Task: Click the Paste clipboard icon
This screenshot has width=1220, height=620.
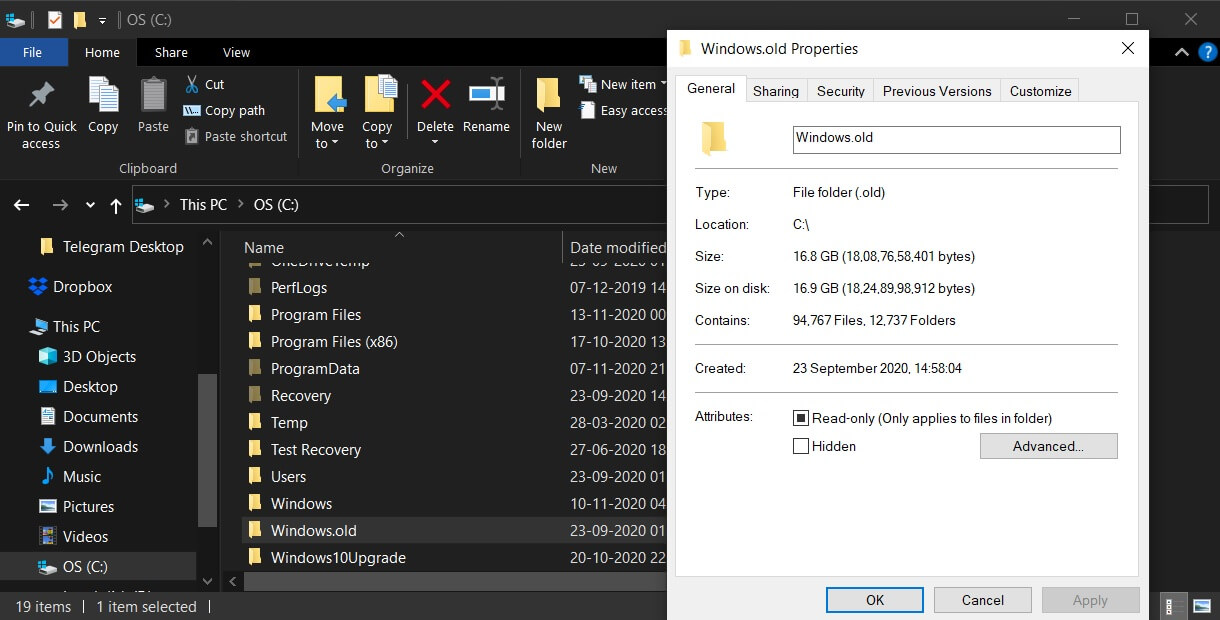Action: pos(153,94)
